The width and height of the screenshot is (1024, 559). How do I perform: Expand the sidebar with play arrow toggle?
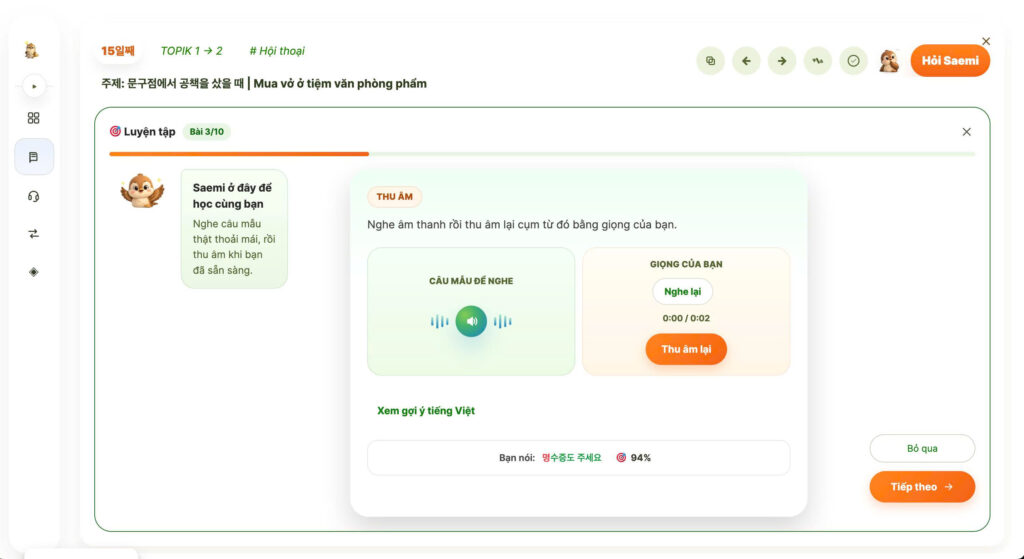34,86
